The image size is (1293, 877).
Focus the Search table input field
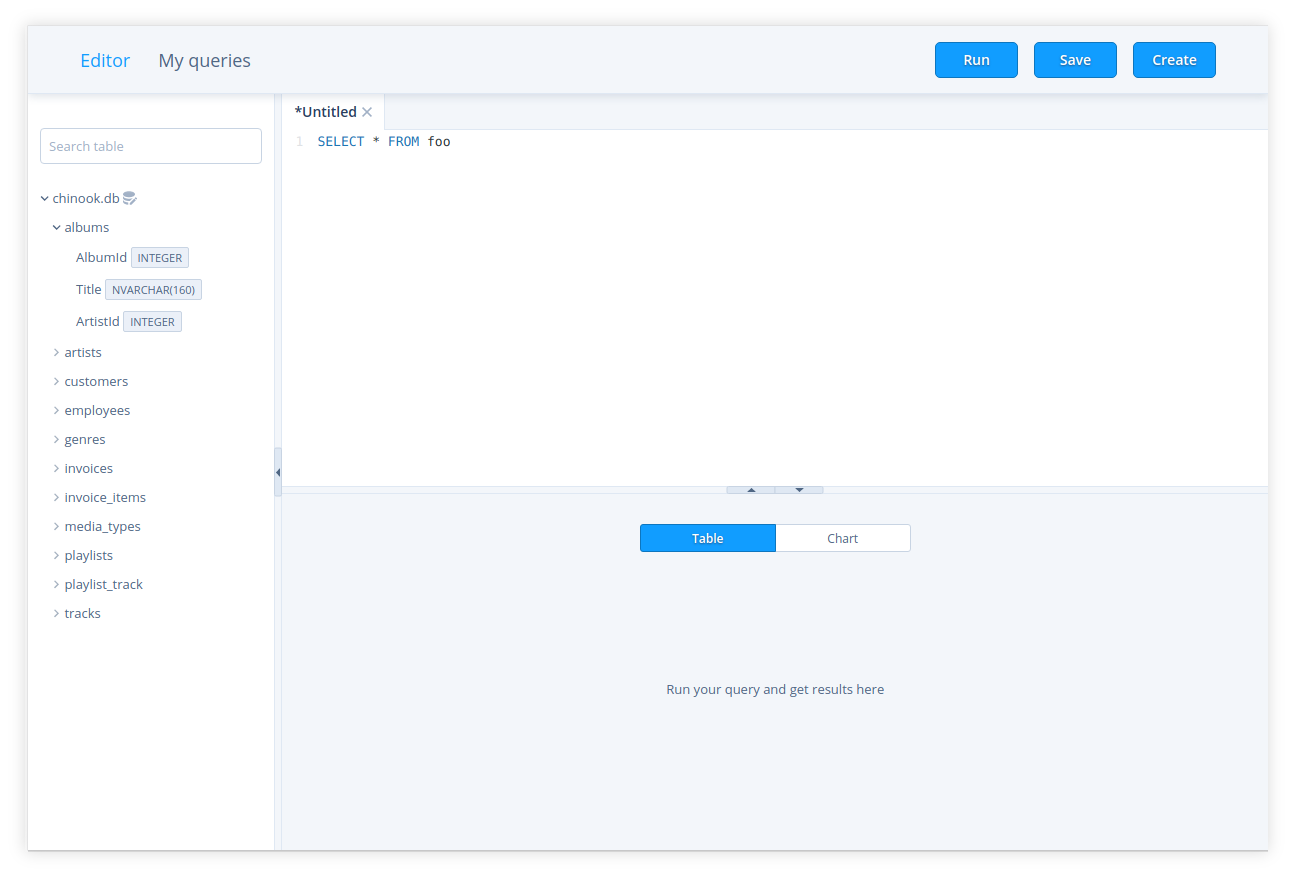[x=150, y=146]
